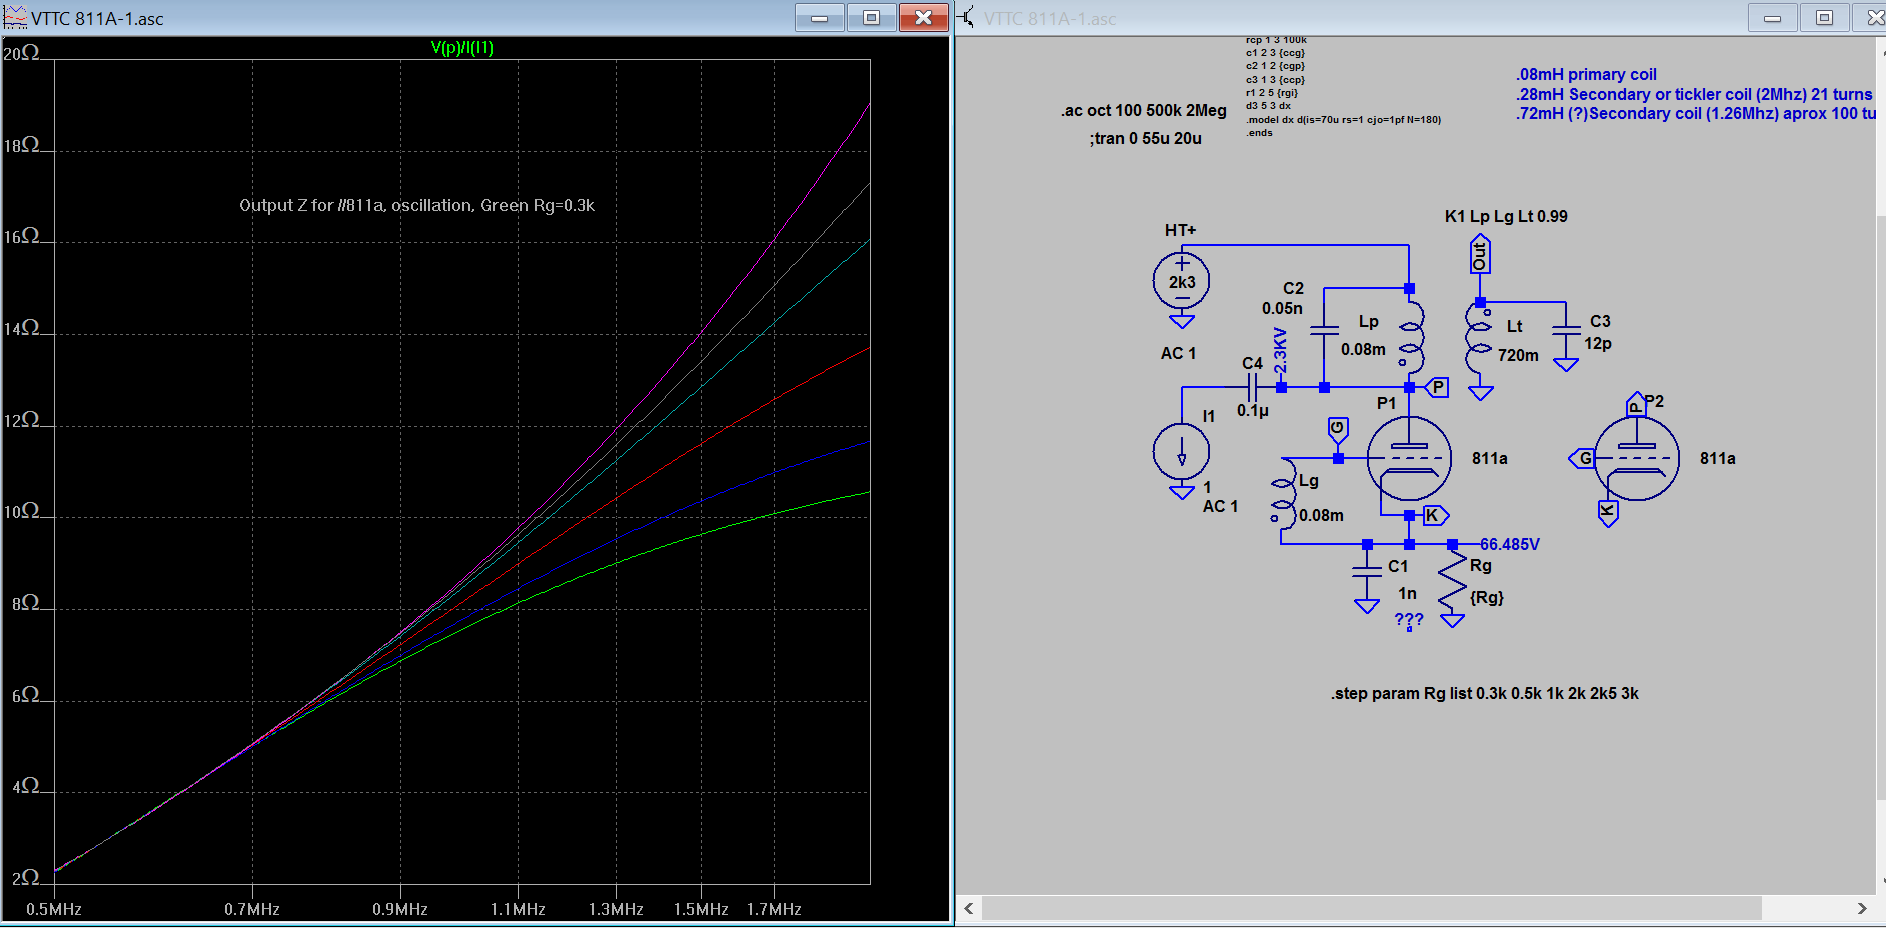The image size is (1886, 929).
Task: Close the waveform plot window
Action: tap(923, 17)
